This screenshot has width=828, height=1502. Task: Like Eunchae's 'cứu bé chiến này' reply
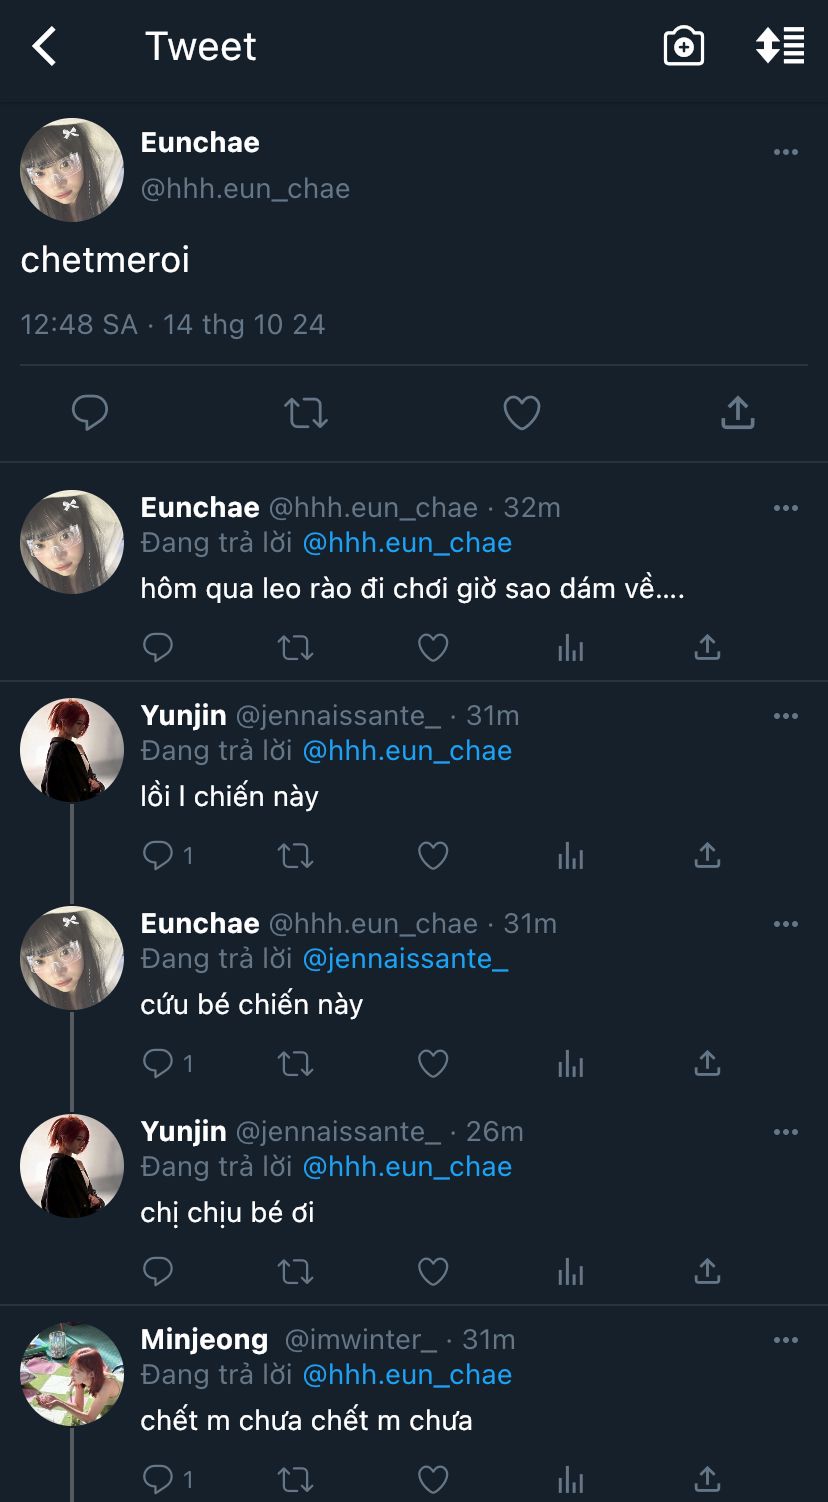432,1064
